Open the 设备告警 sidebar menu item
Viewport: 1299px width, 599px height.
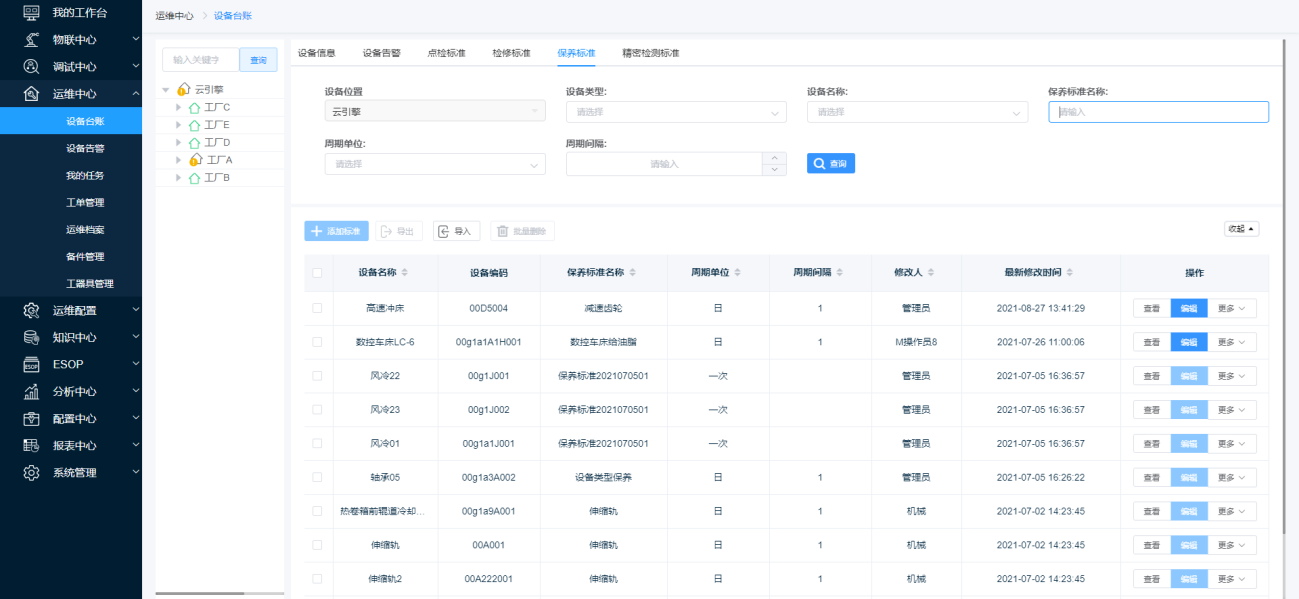tap(85, 148)
